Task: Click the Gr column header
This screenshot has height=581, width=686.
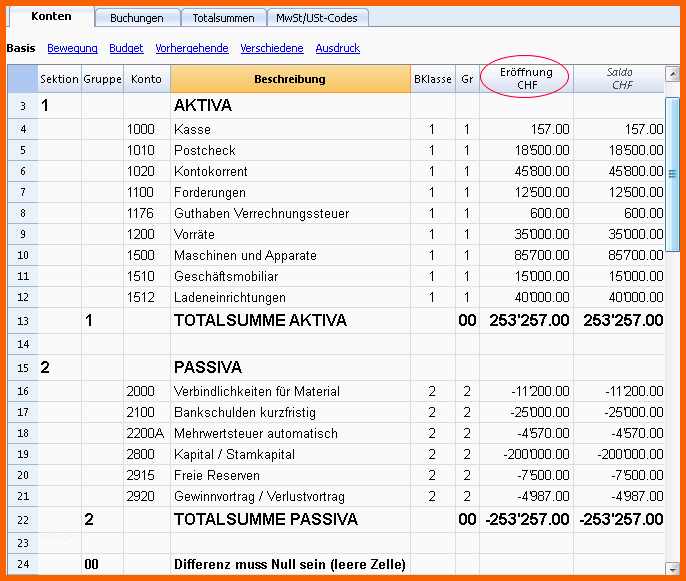Action: (467, 79)
